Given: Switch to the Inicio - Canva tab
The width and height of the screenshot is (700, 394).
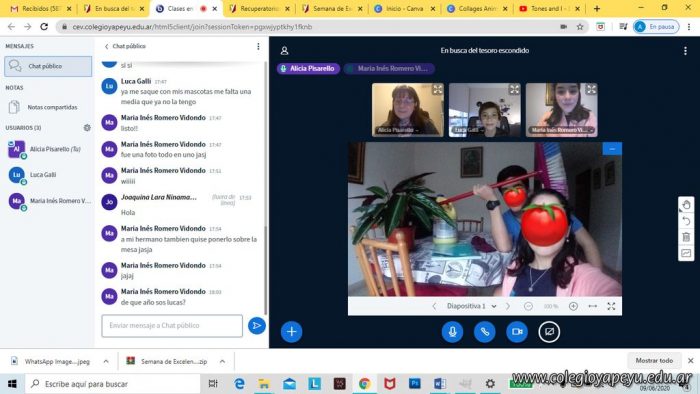Looking at the screenshot, I should [404, 8].
